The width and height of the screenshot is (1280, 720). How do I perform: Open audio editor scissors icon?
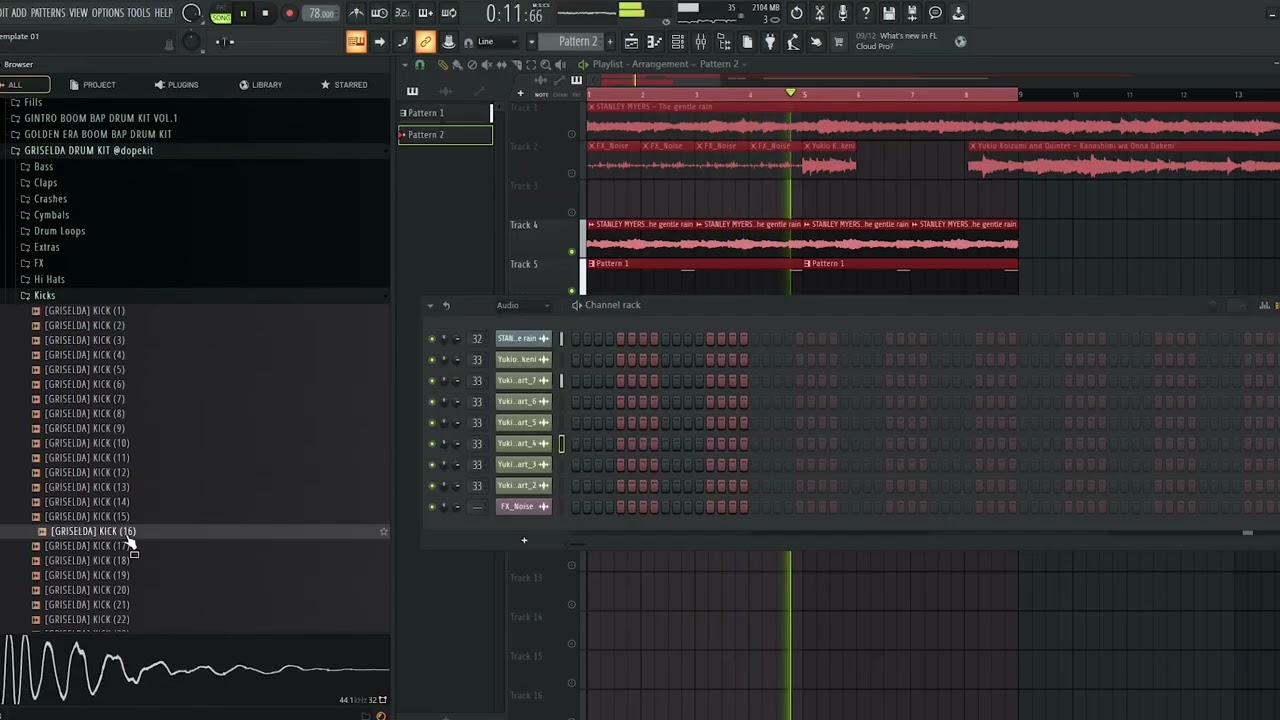coord(820,13)
